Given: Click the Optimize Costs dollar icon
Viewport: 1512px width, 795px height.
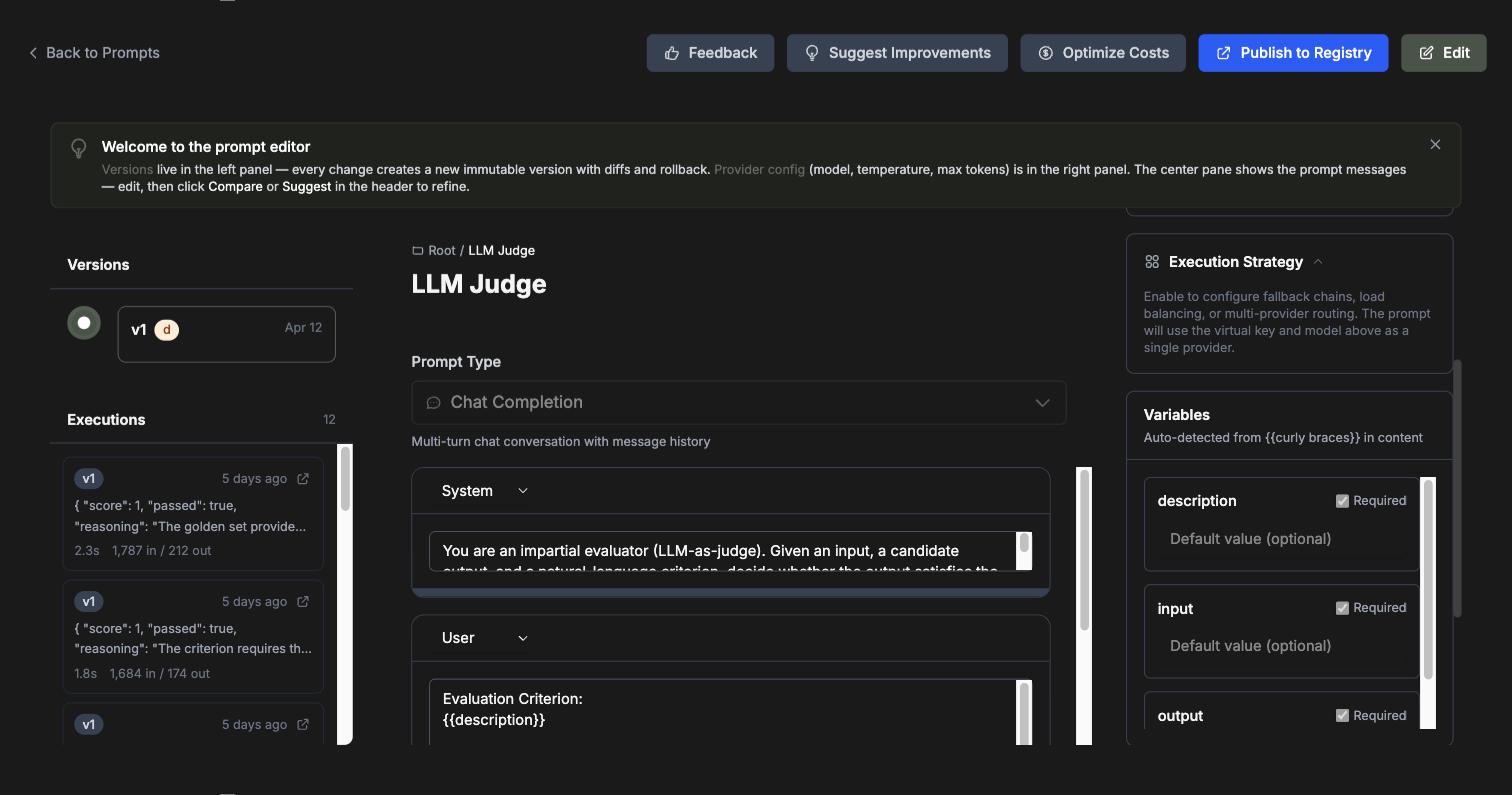Looking at the screenshot, I should point(1046,53).
